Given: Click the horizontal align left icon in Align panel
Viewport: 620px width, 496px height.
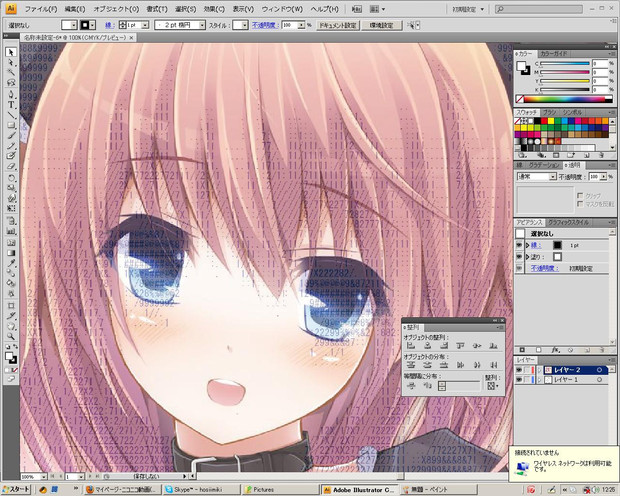Looking at the screenshot, I should click(x=411, y=346).
